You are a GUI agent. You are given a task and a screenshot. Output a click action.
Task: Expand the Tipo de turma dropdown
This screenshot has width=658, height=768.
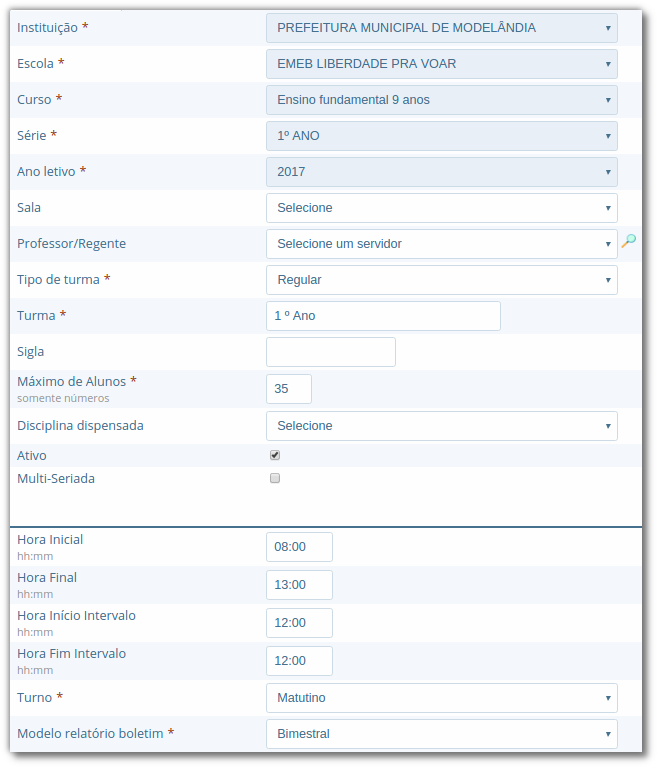click(x=441, y=280)
